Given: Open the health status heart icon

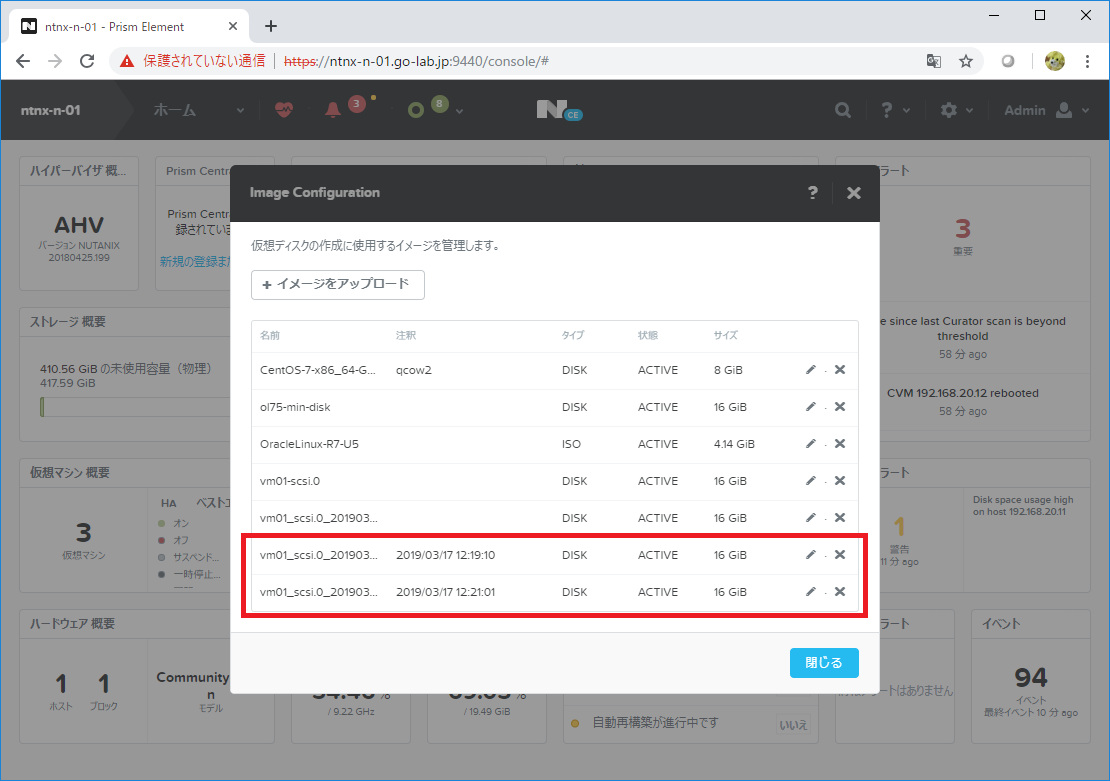Looking at the screenshot, I should 284,110.
